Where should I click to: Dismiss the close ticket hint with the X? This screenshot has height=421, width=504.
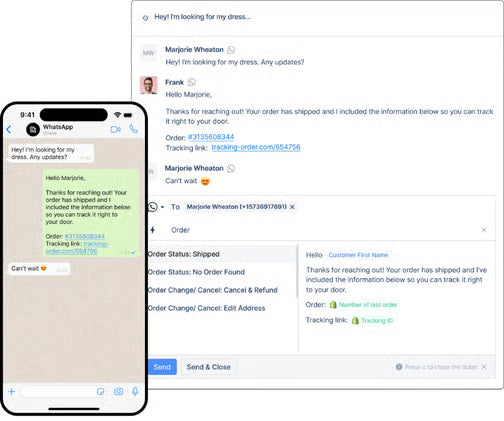484,367
